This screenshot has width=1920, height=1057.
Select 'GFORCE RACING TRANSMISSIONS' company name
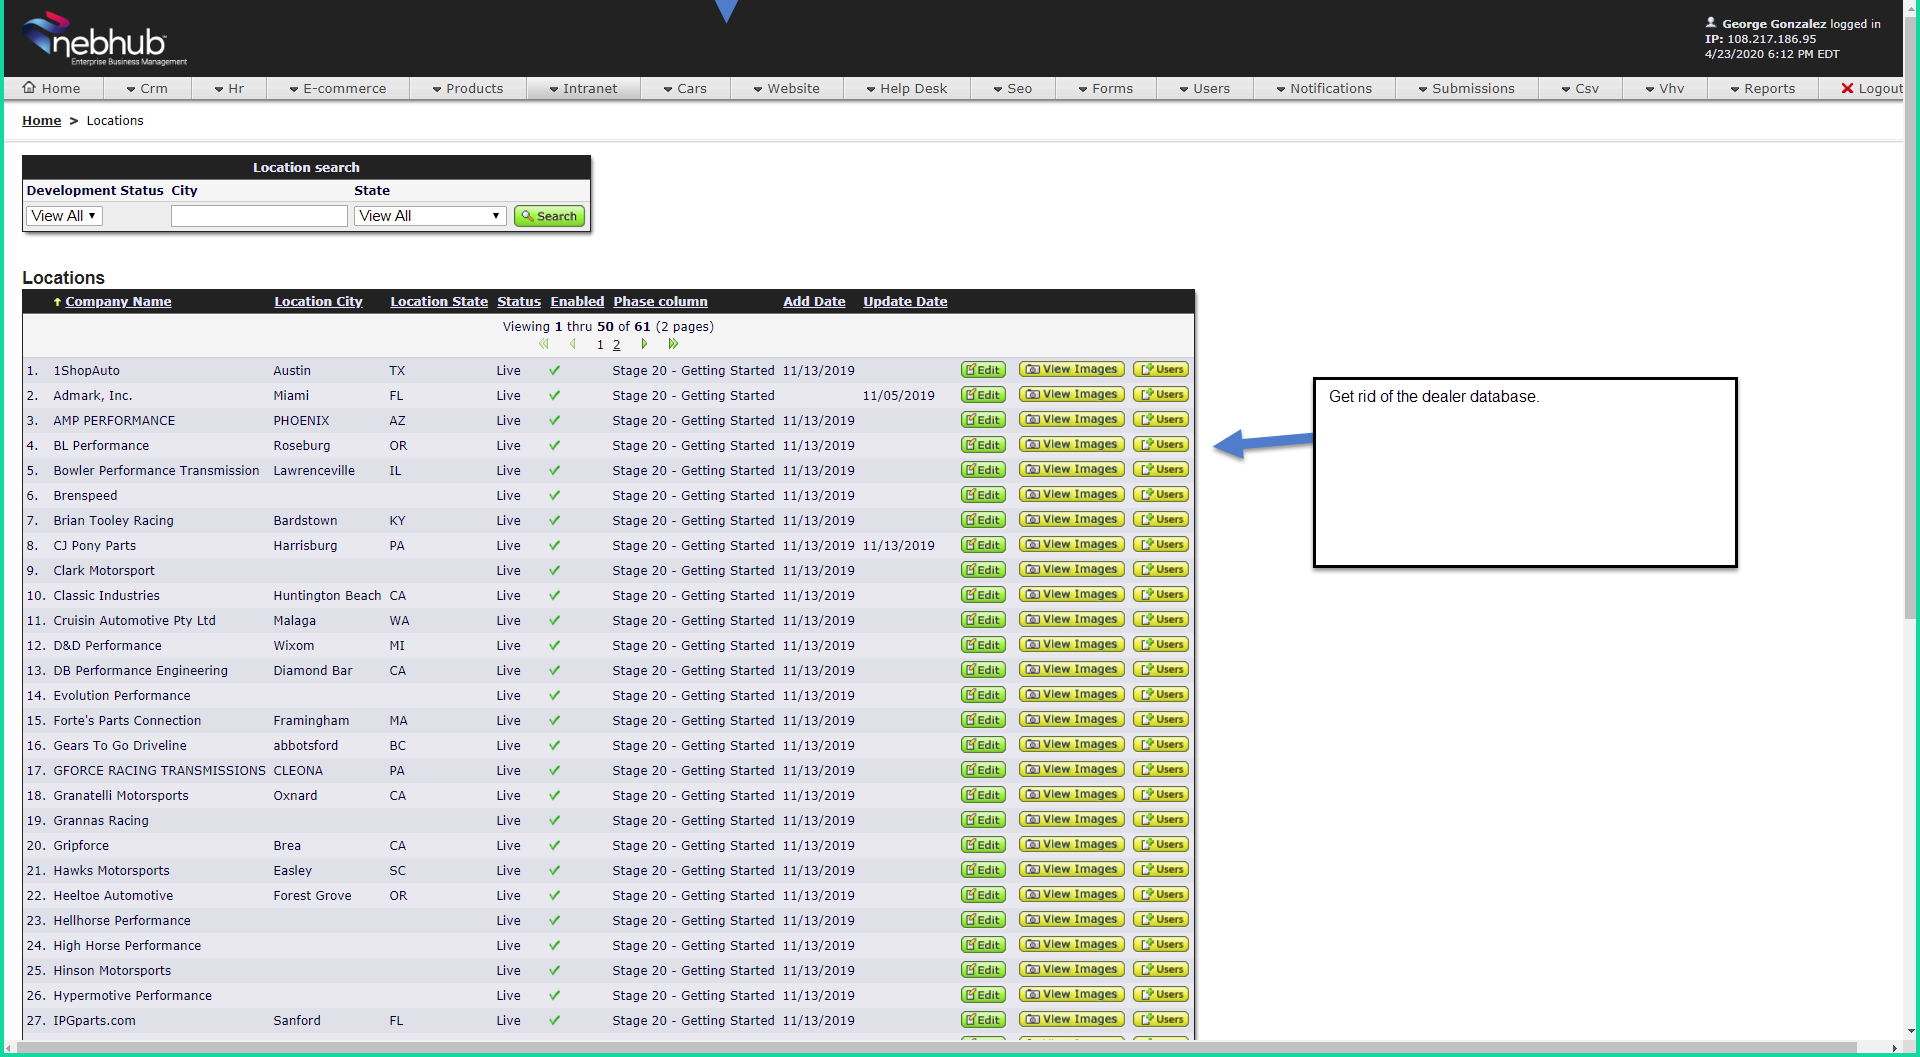click(160, 771)
